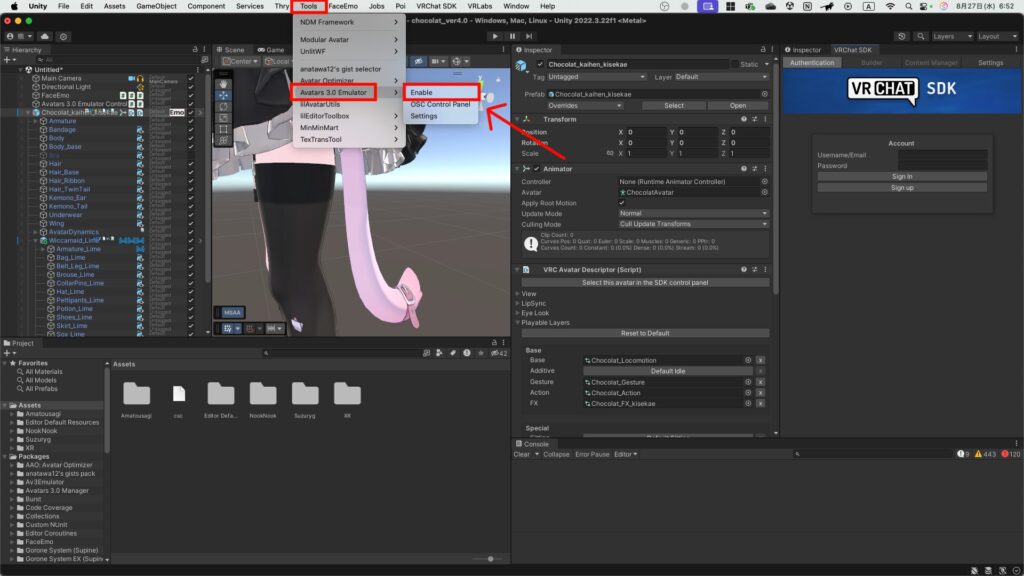The height and width of the screenshot is (576, 1024).
Task: Toggle the Static checkbox for Chocolat_kaihen_kisekae
Action: 737,64
